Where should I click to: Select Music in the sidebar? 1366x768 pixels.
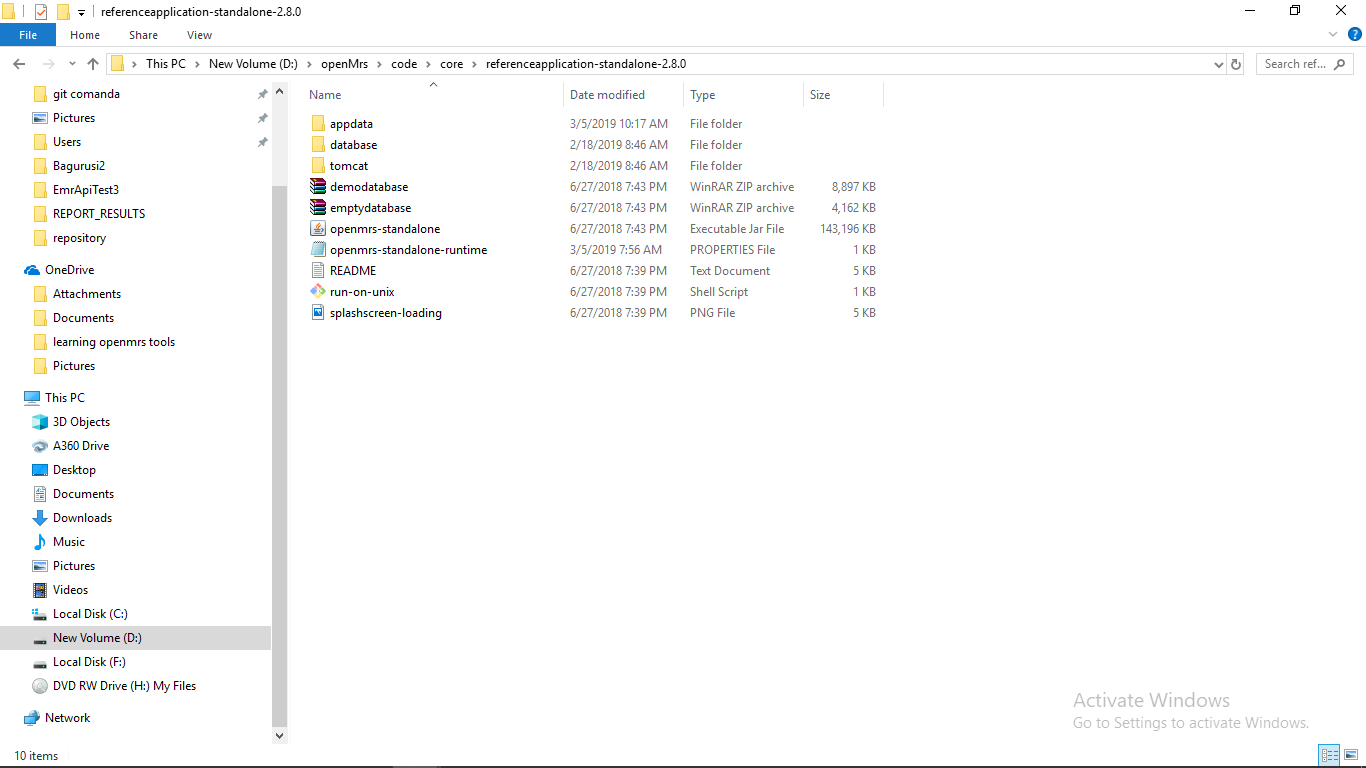click(x=69, y=542)
